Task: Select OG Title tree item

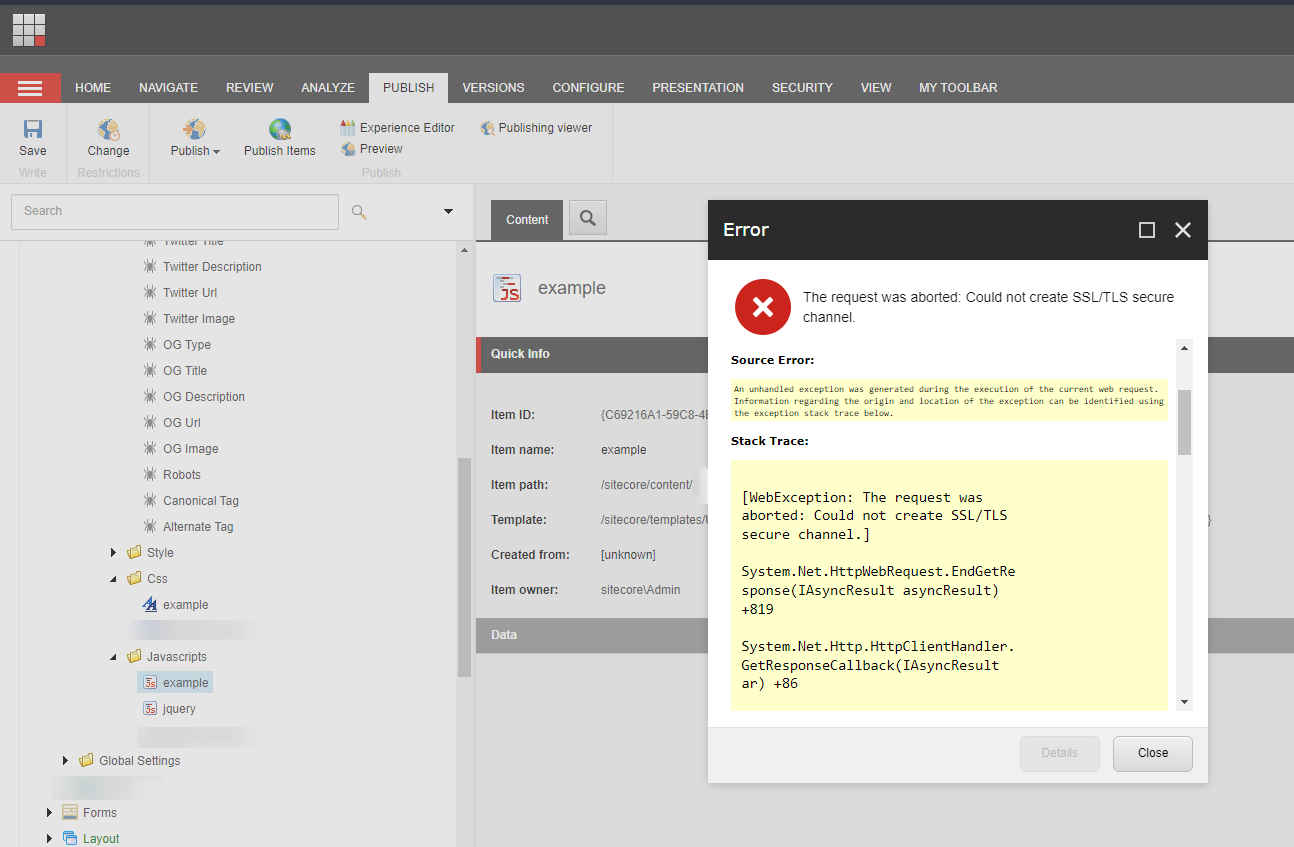Action: click(185, 371)
